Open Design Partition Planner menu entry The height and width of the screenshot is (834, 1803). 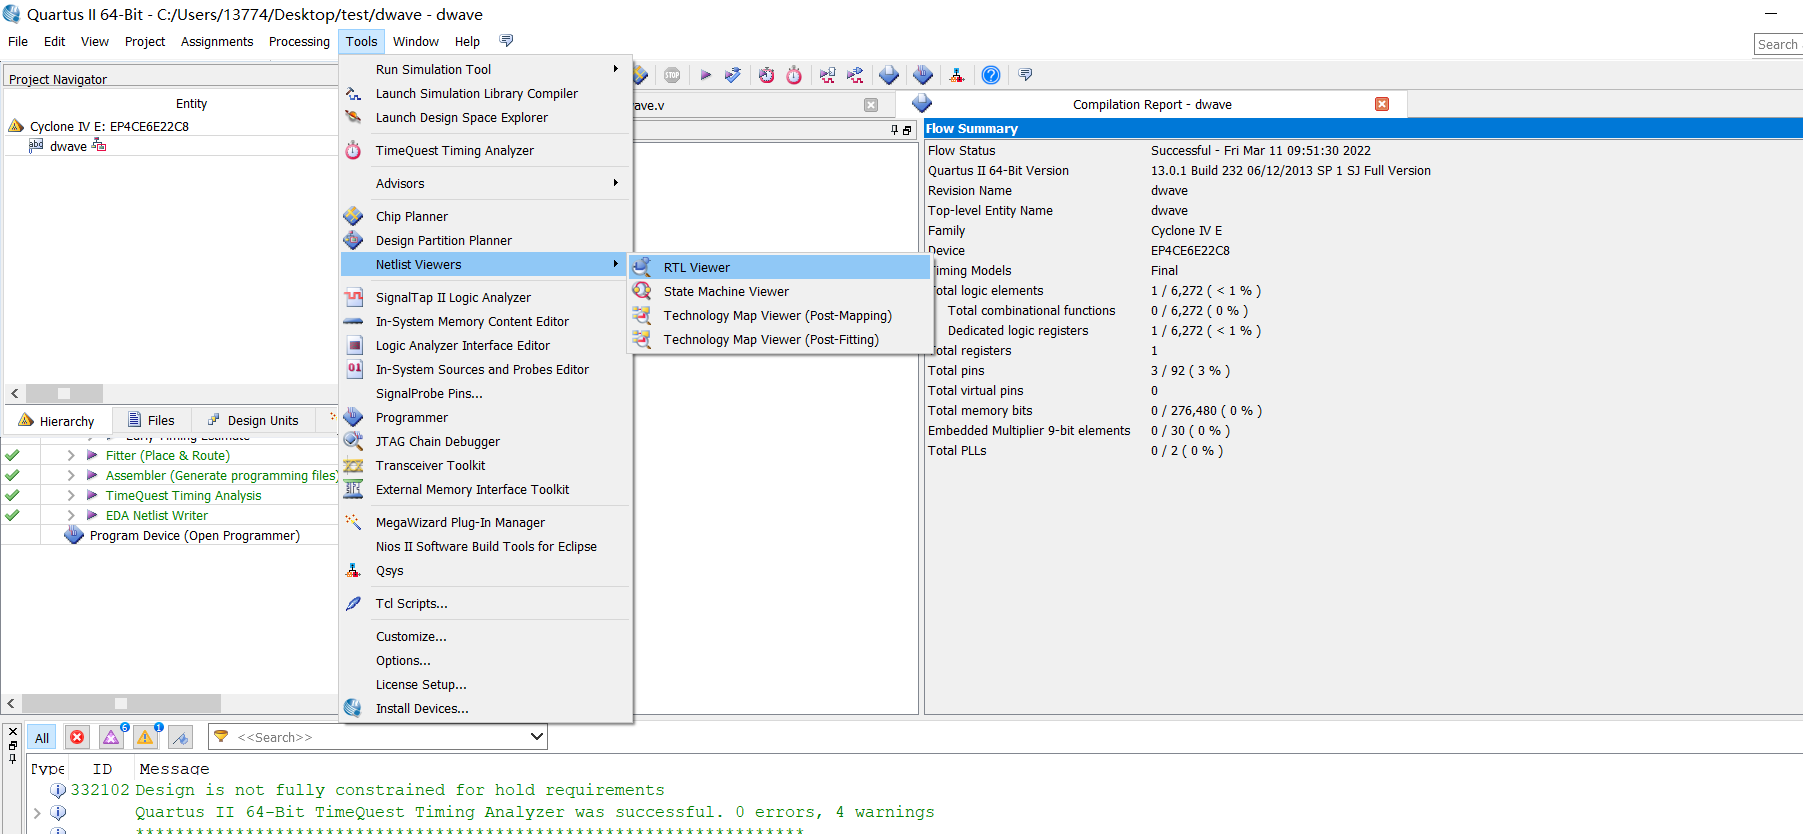point(487,240)
